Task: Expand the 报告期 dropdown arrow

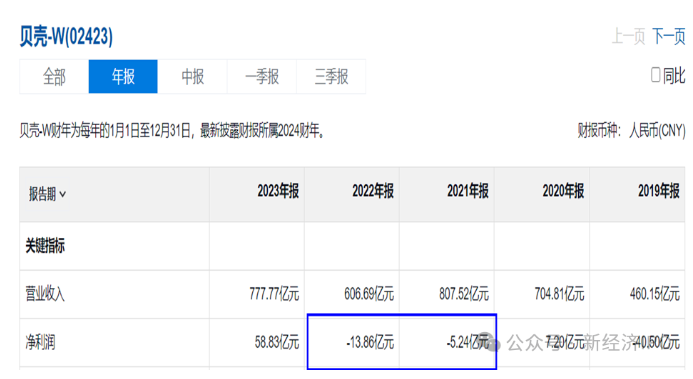Action: point(63,194)
